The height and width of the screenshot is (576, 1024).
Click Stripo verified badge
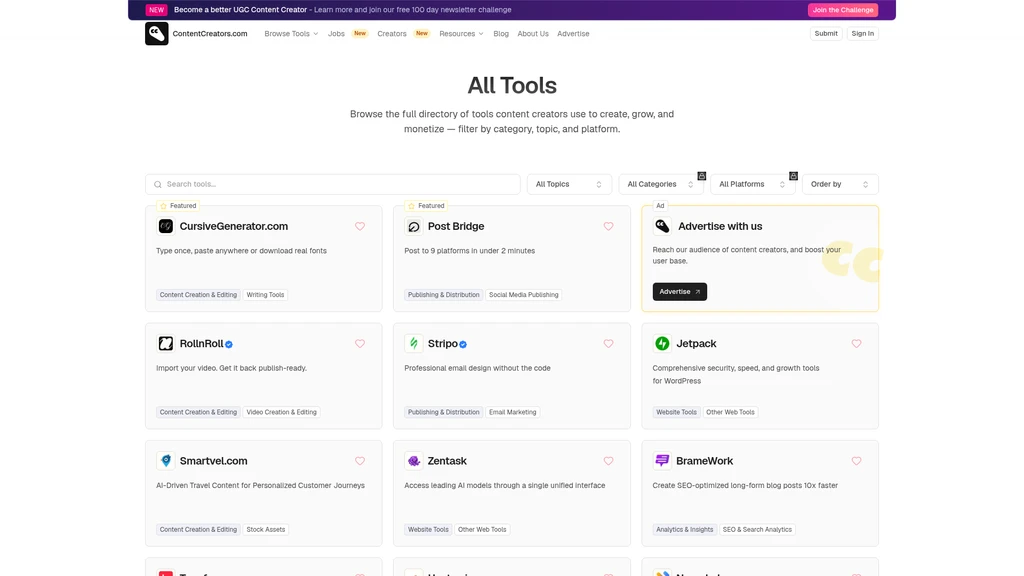[x=463, y=344]
